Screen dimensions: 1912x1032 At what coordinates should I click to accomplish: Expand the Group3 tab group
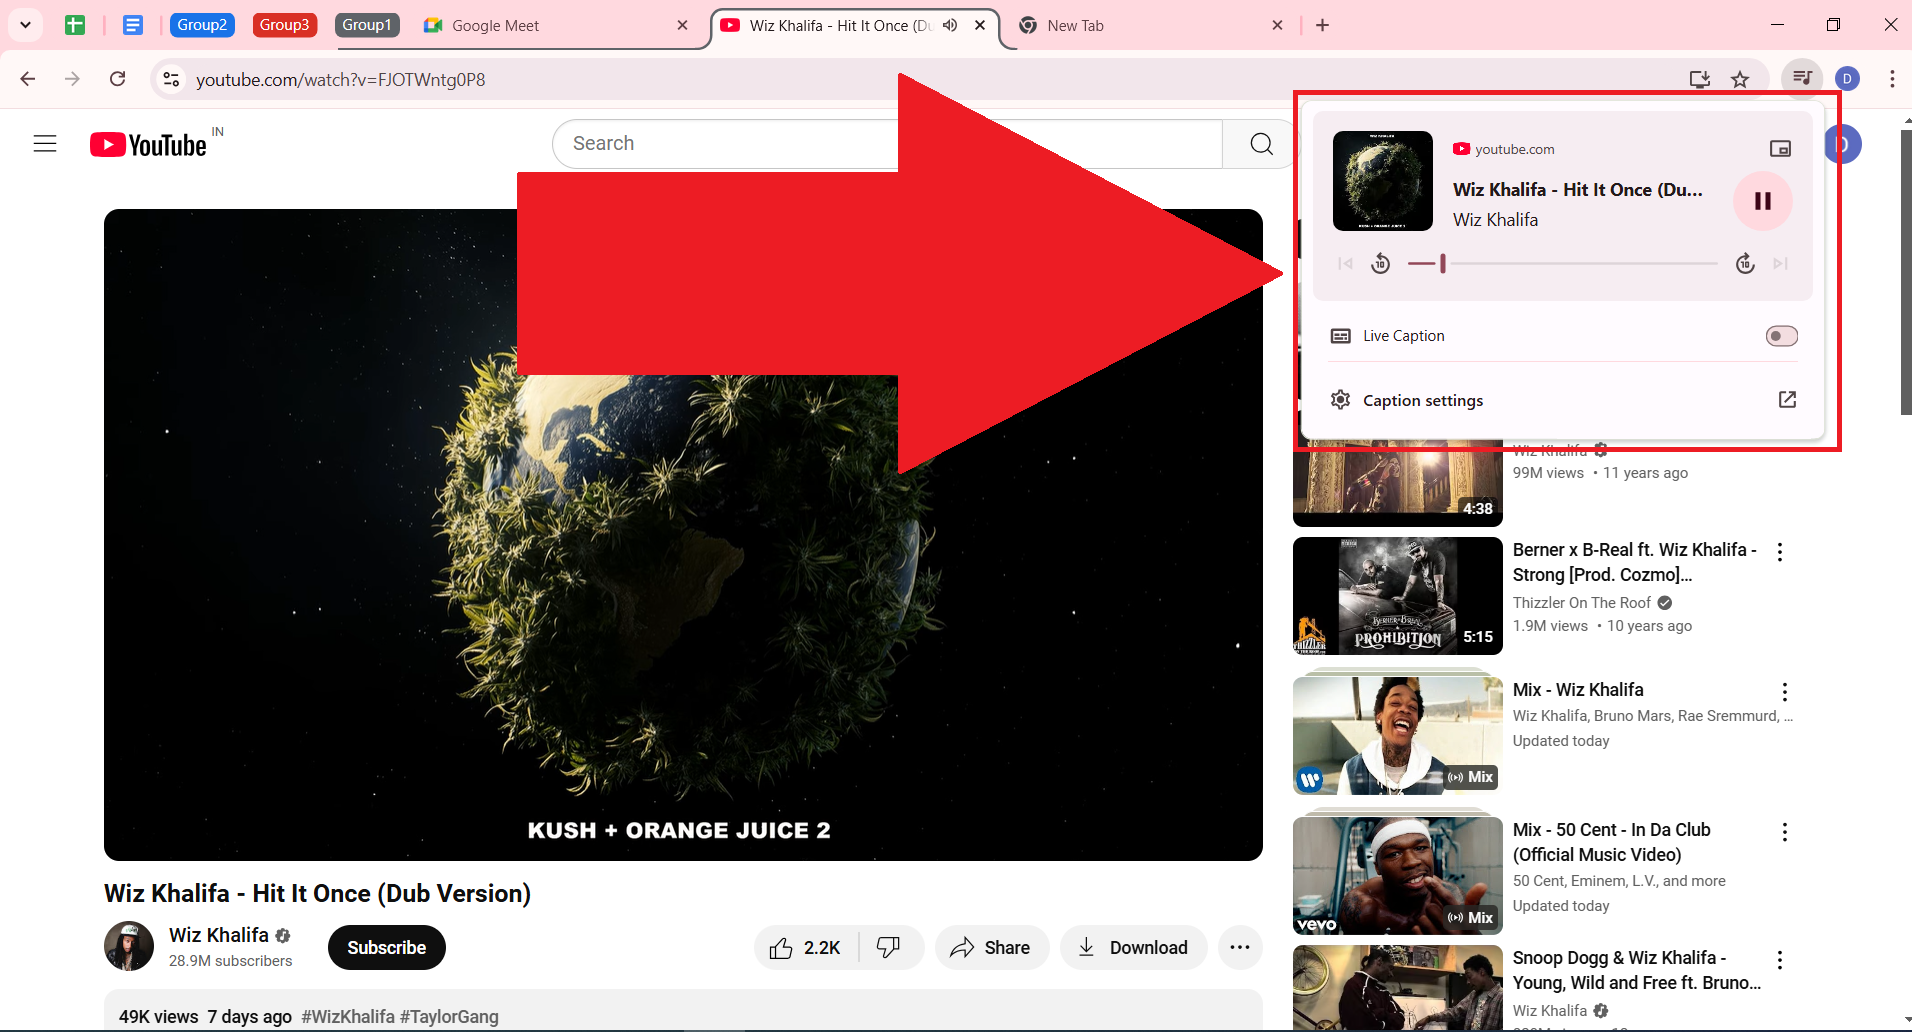pos(285,25)
